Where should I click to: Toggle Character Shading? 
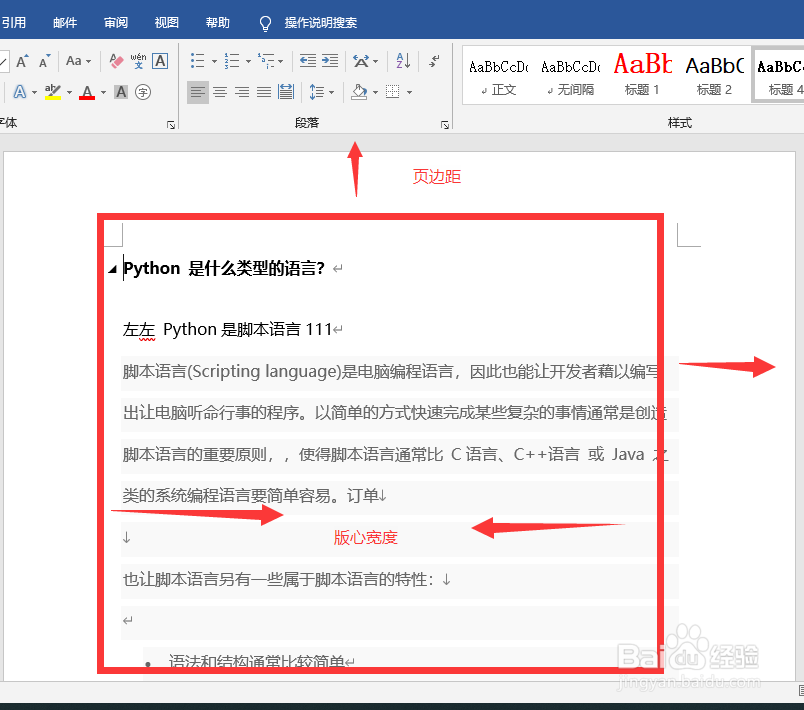[121, 92]
